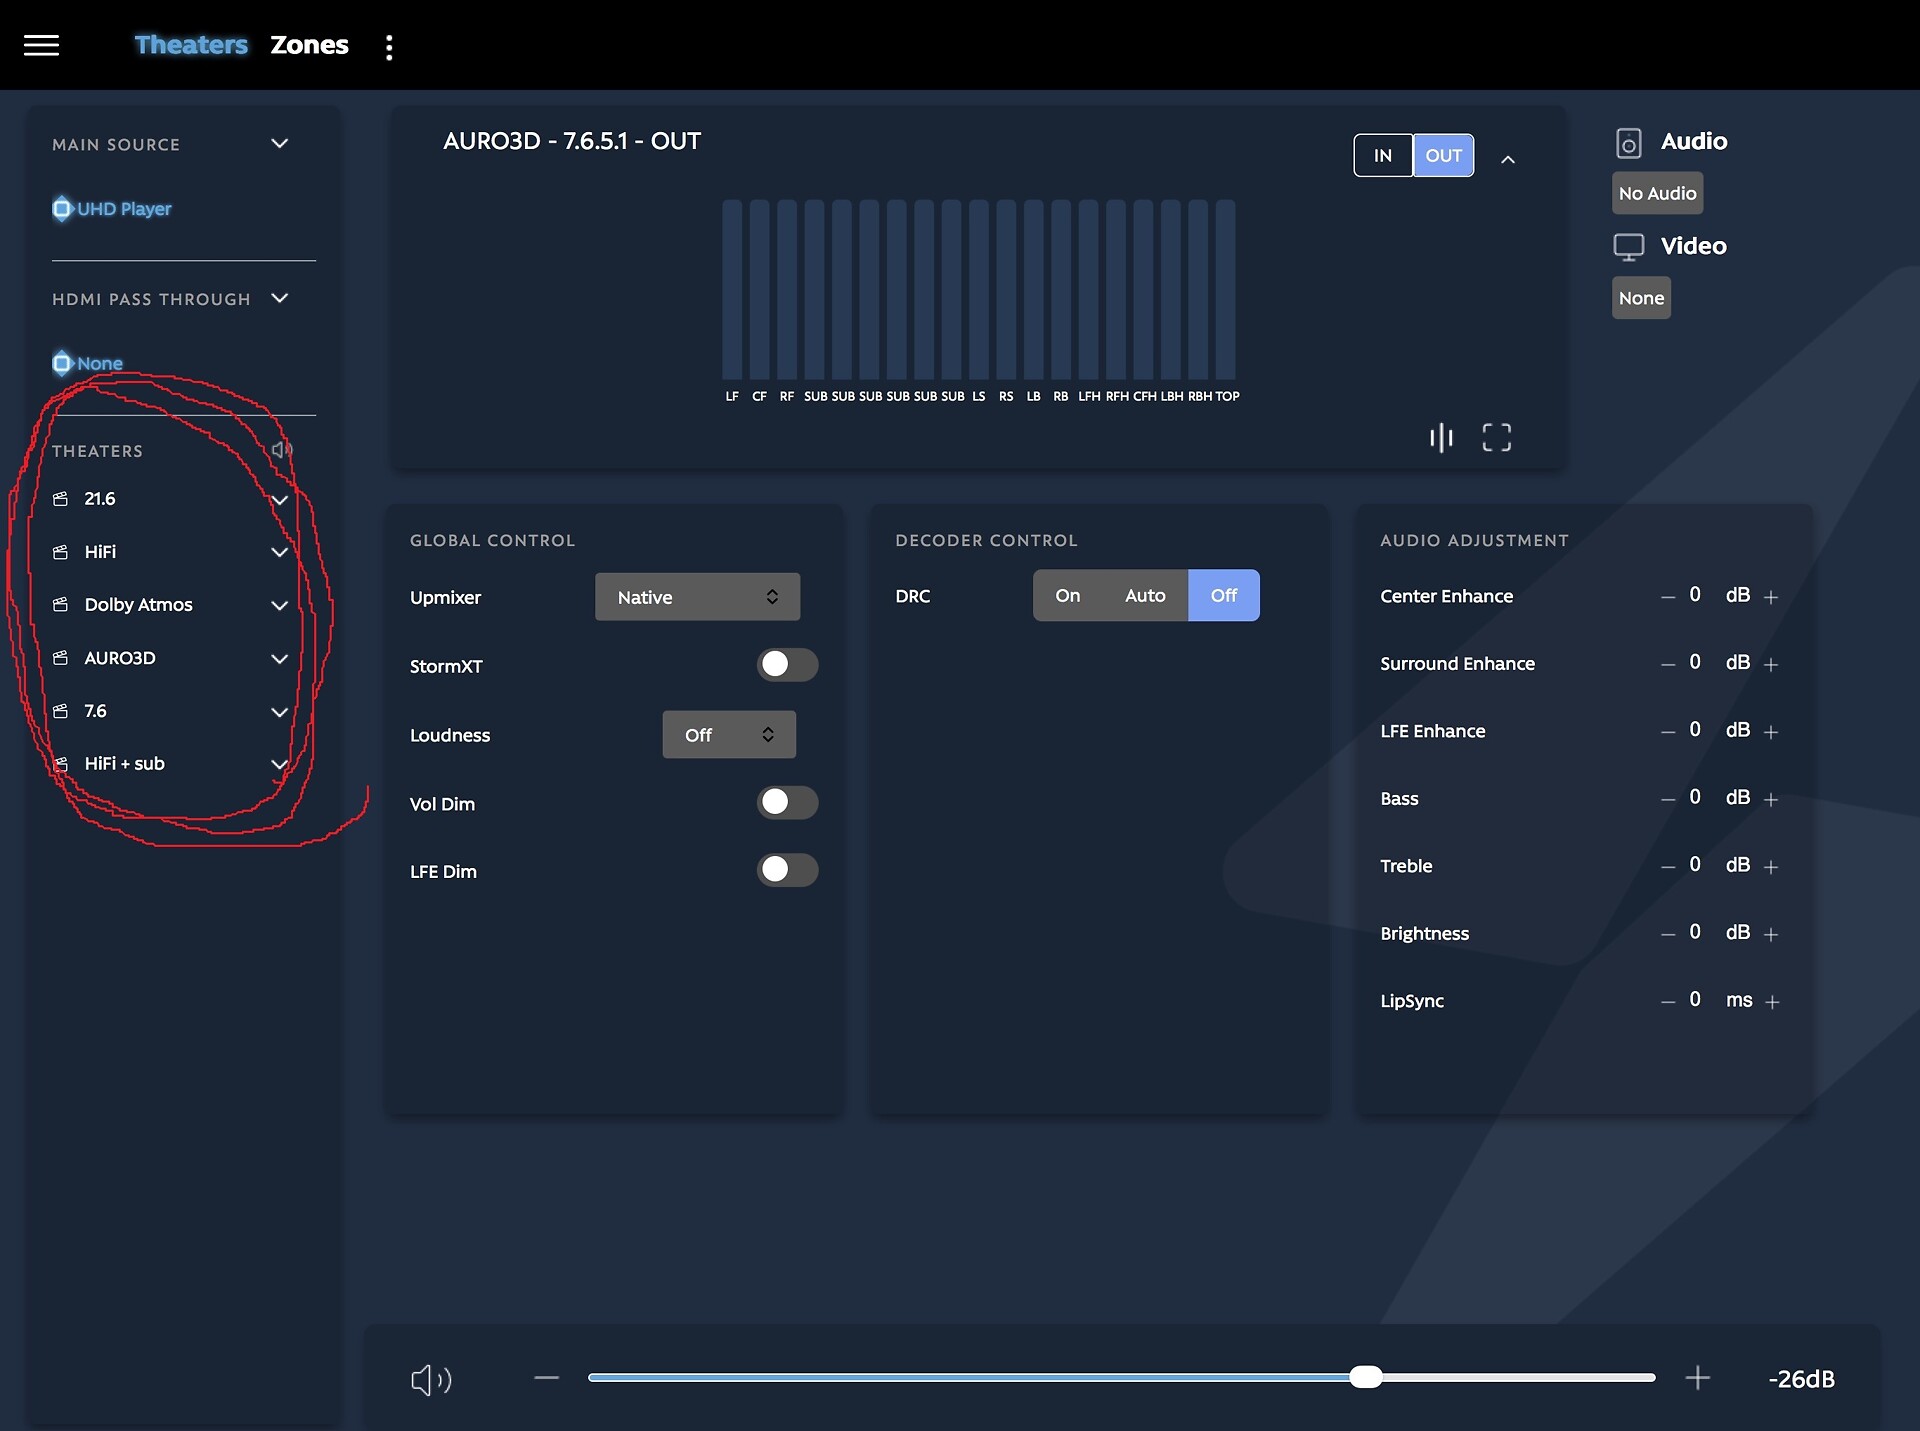The width and height of the screenshot is (1920, 1431).
Task: Switch meter view to OUT
Action: click(x=1443, y=155)
